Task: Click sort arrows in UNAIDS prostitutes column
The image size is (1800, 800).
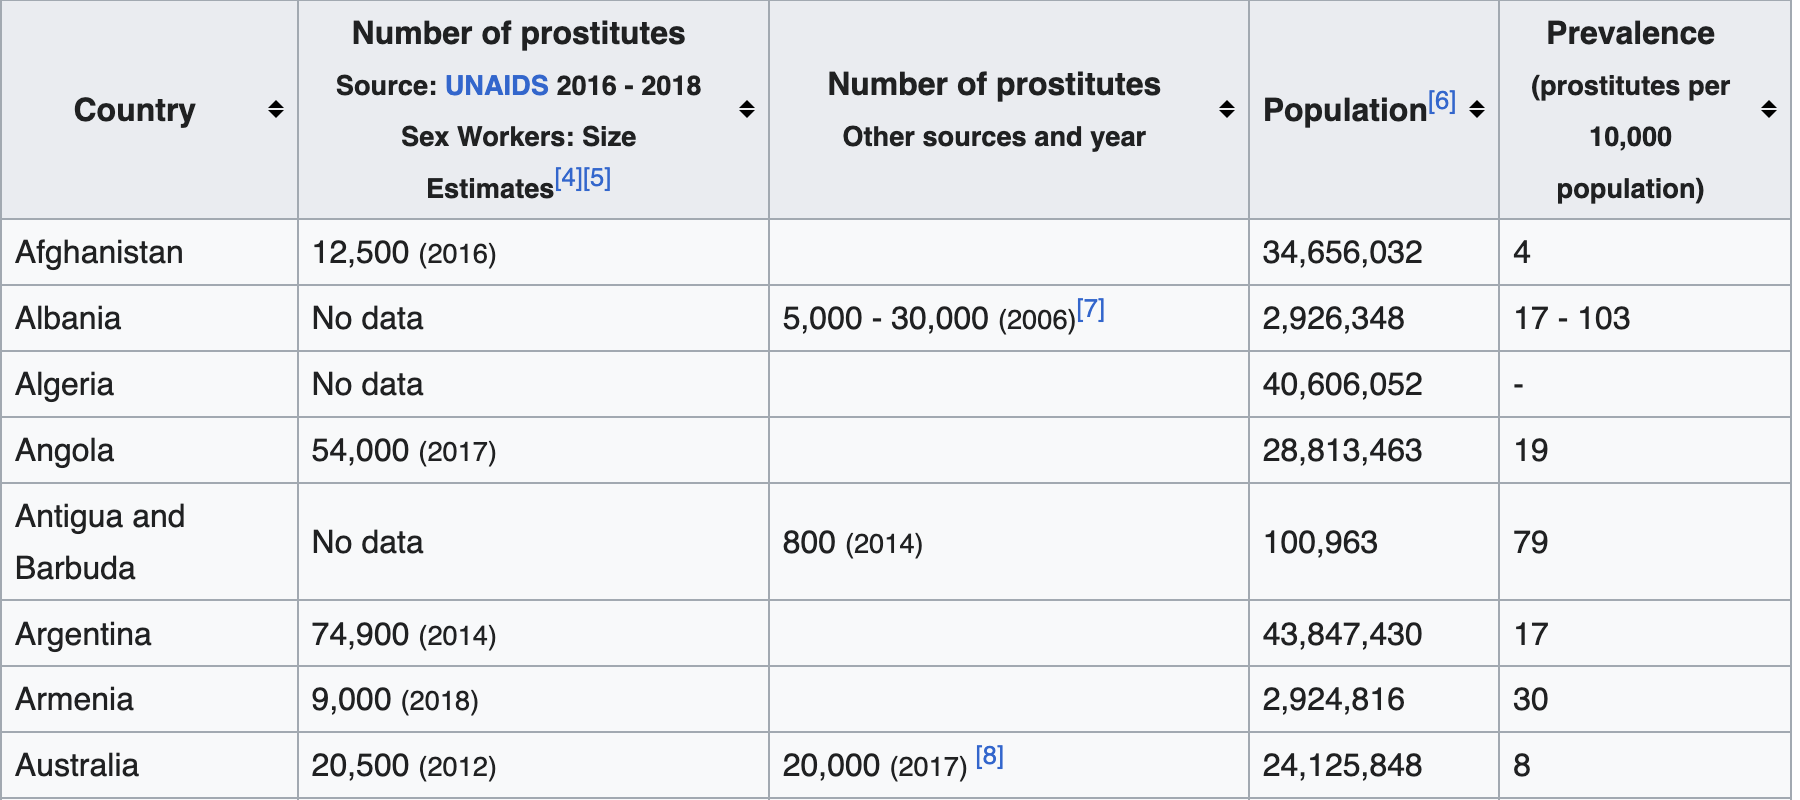Action: (x=746, y=110)
